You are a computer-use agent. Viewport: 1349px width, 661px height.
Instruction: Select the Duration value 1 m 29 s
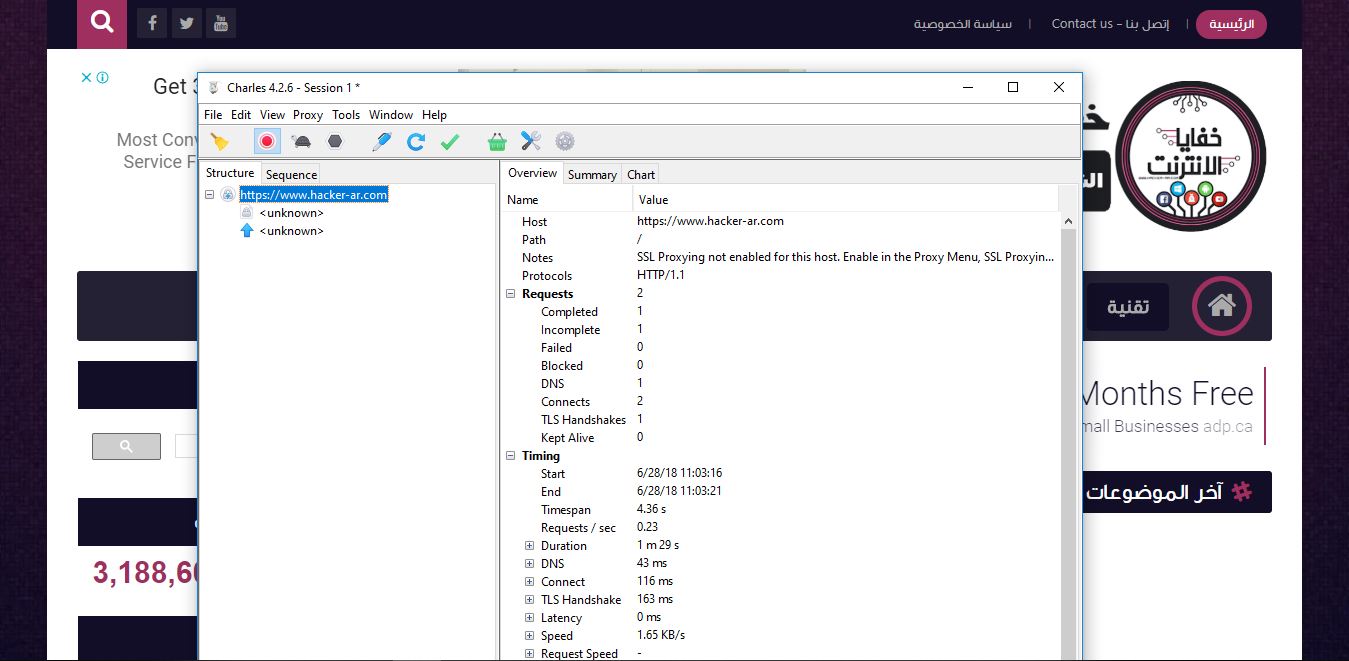pos(658,545)
